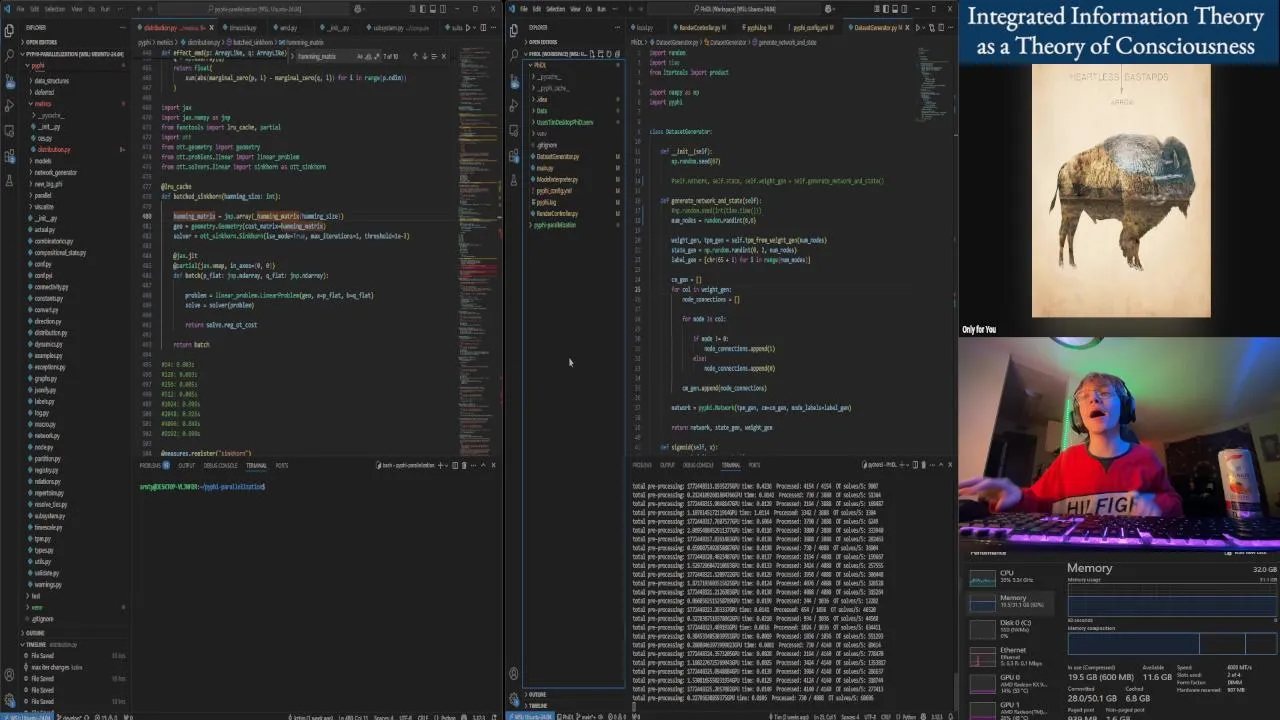Image resolution: width=1280 pixels, height=720 pixels.
Task: Open Run and Debug icon in right PhiDL window
Action: click(514, 105)
